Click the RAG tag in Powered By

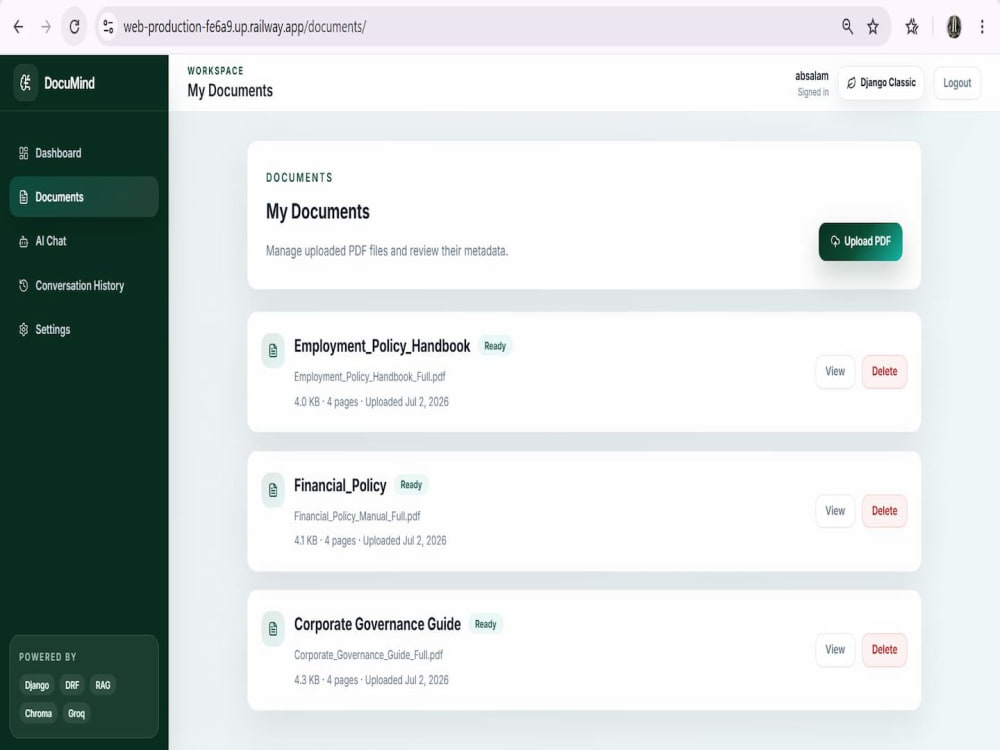pos(103,686)
